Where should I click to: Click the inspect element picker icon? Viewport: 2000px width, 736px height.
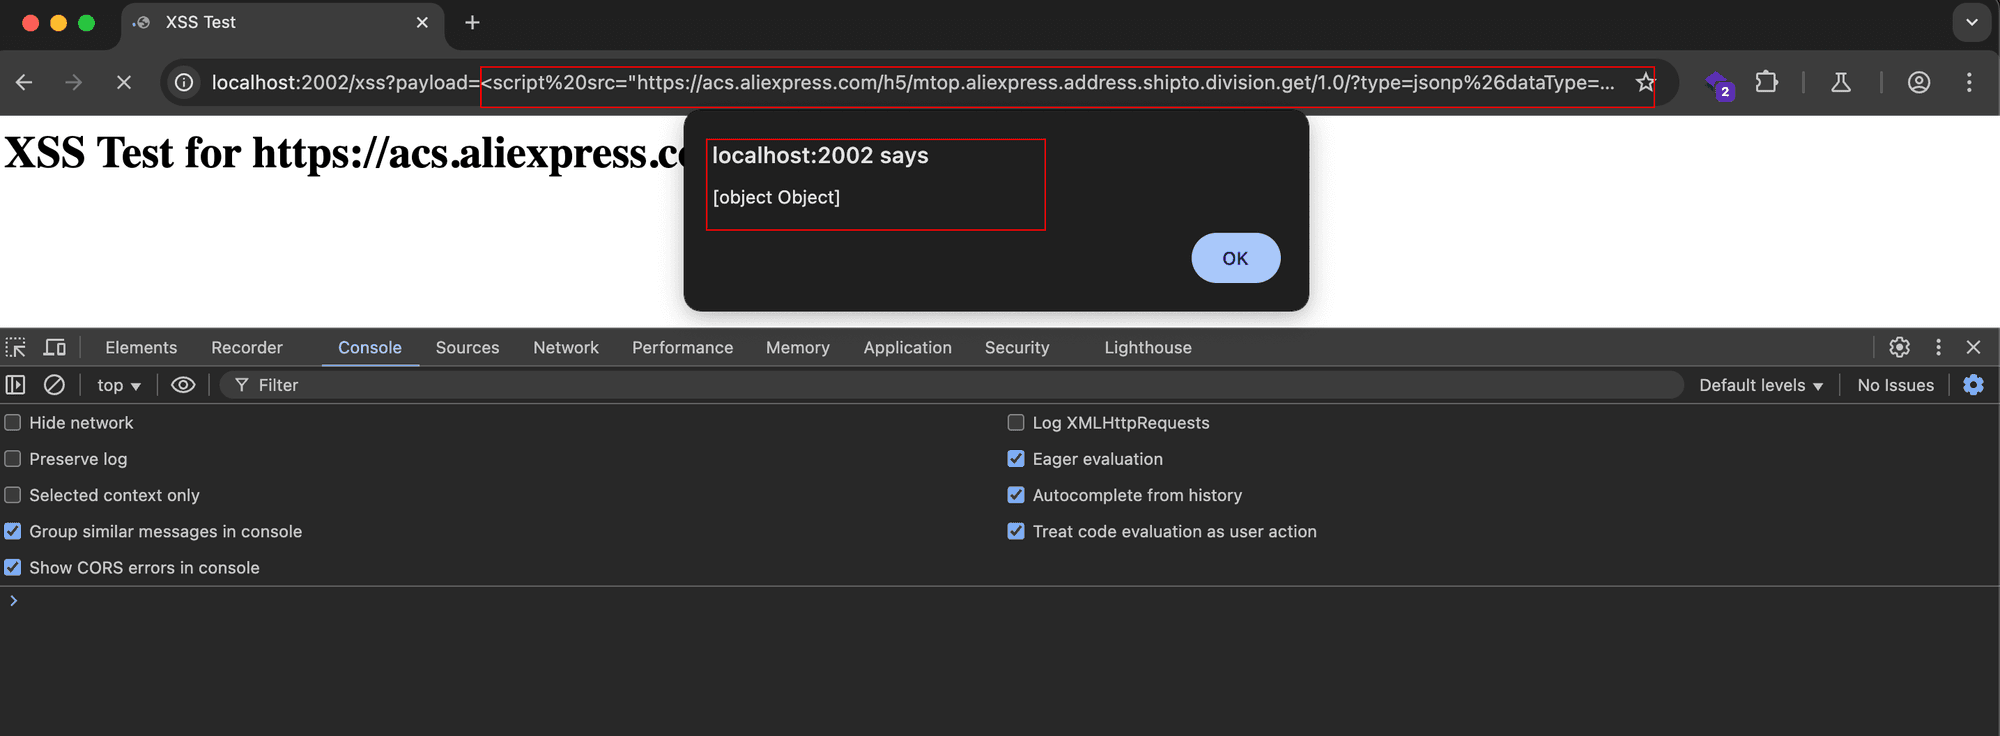click(x=16, y=347)
